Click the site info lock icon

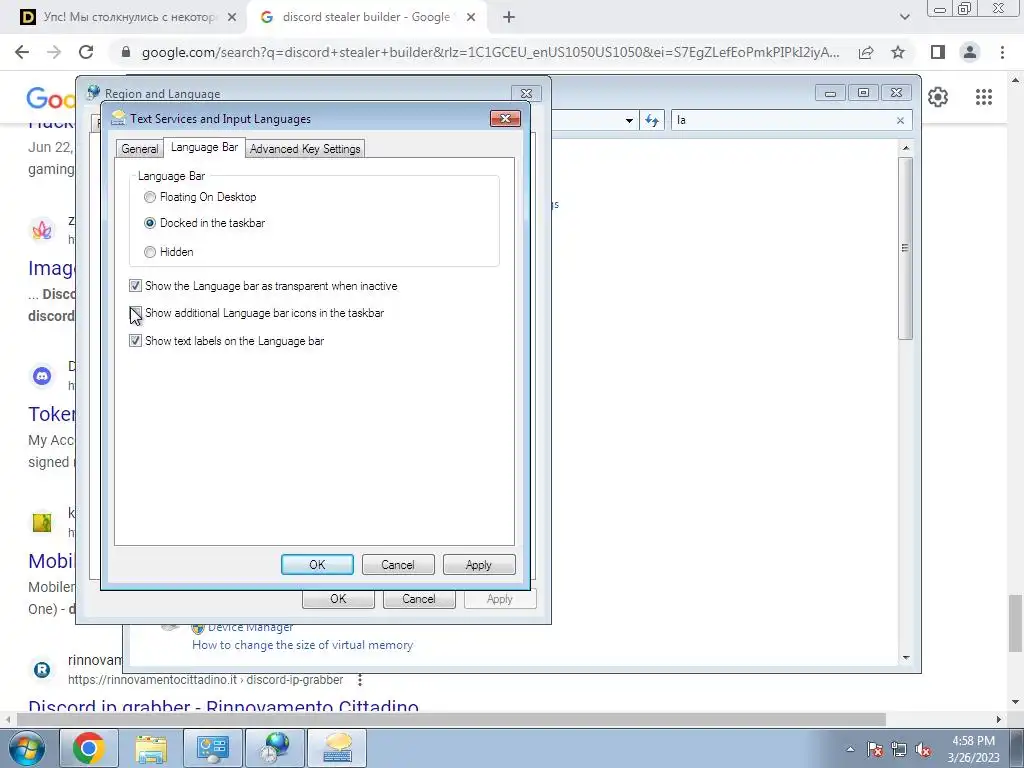point(126,52)
